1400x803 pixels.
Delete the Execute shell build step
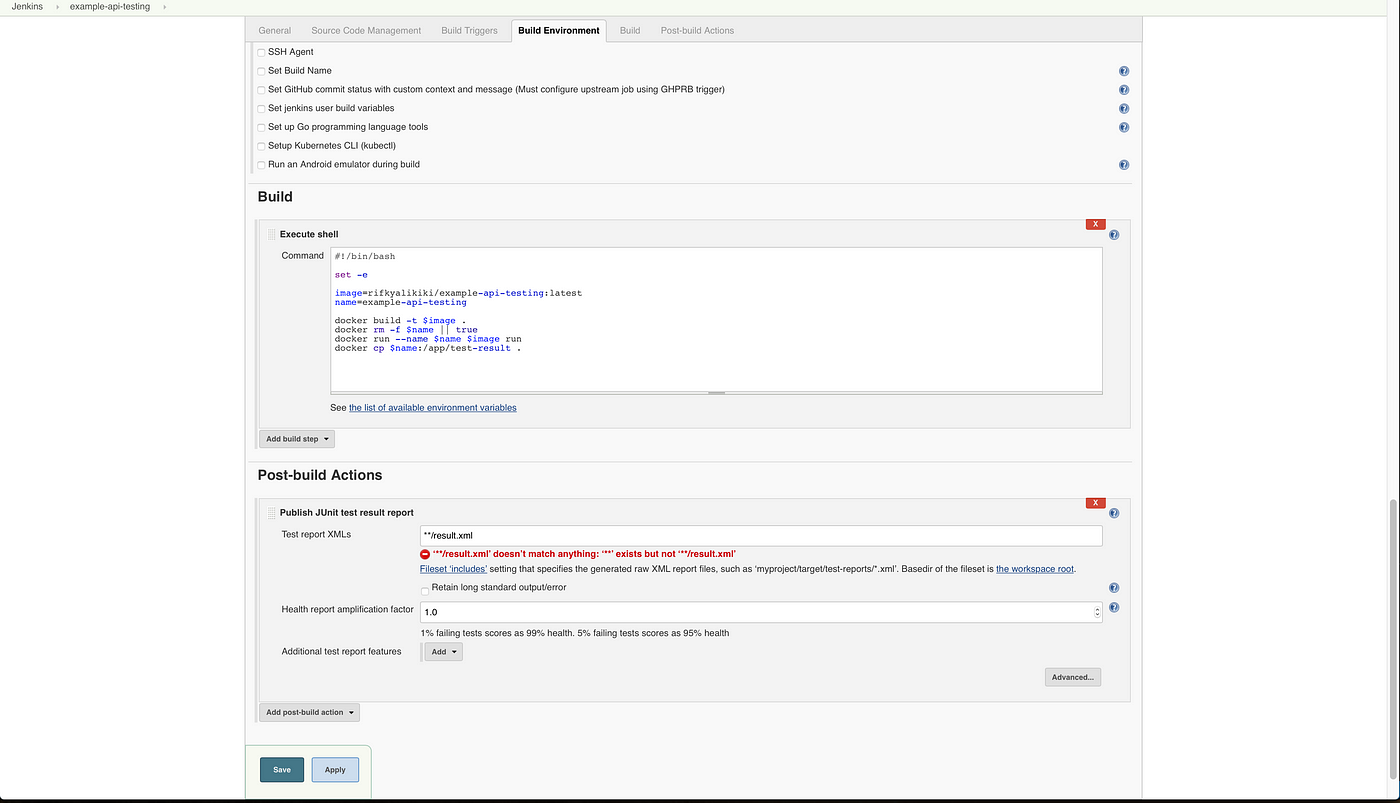[1095, 224]
